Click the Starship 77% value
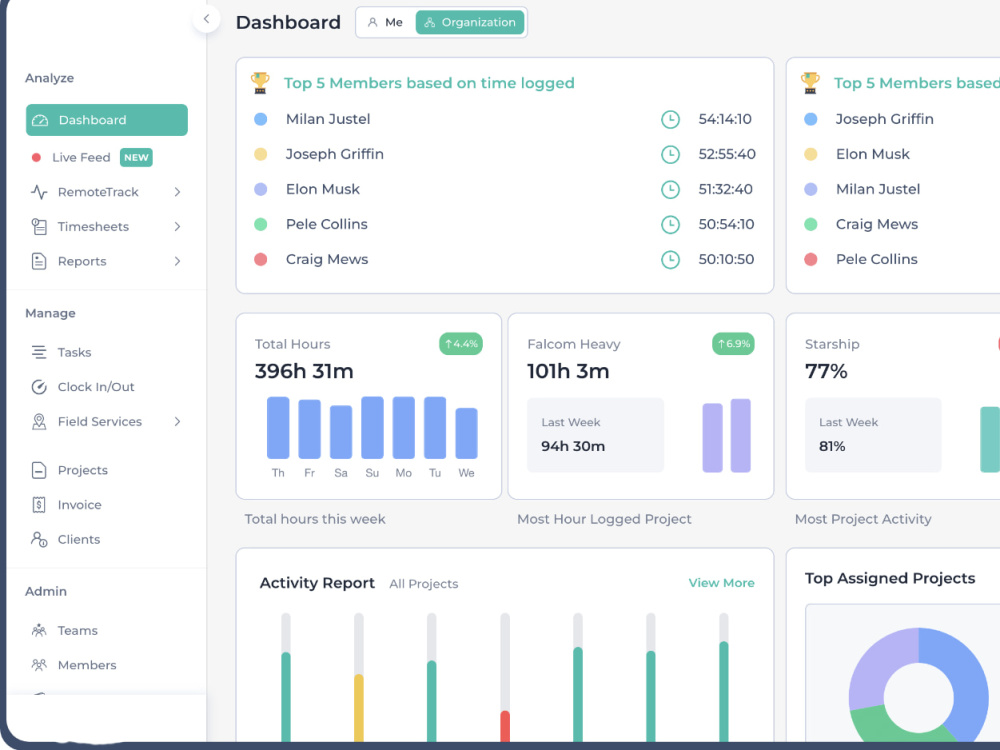Screen dimensions: 1000x750 pyautogui.click(x=827, y=371)
